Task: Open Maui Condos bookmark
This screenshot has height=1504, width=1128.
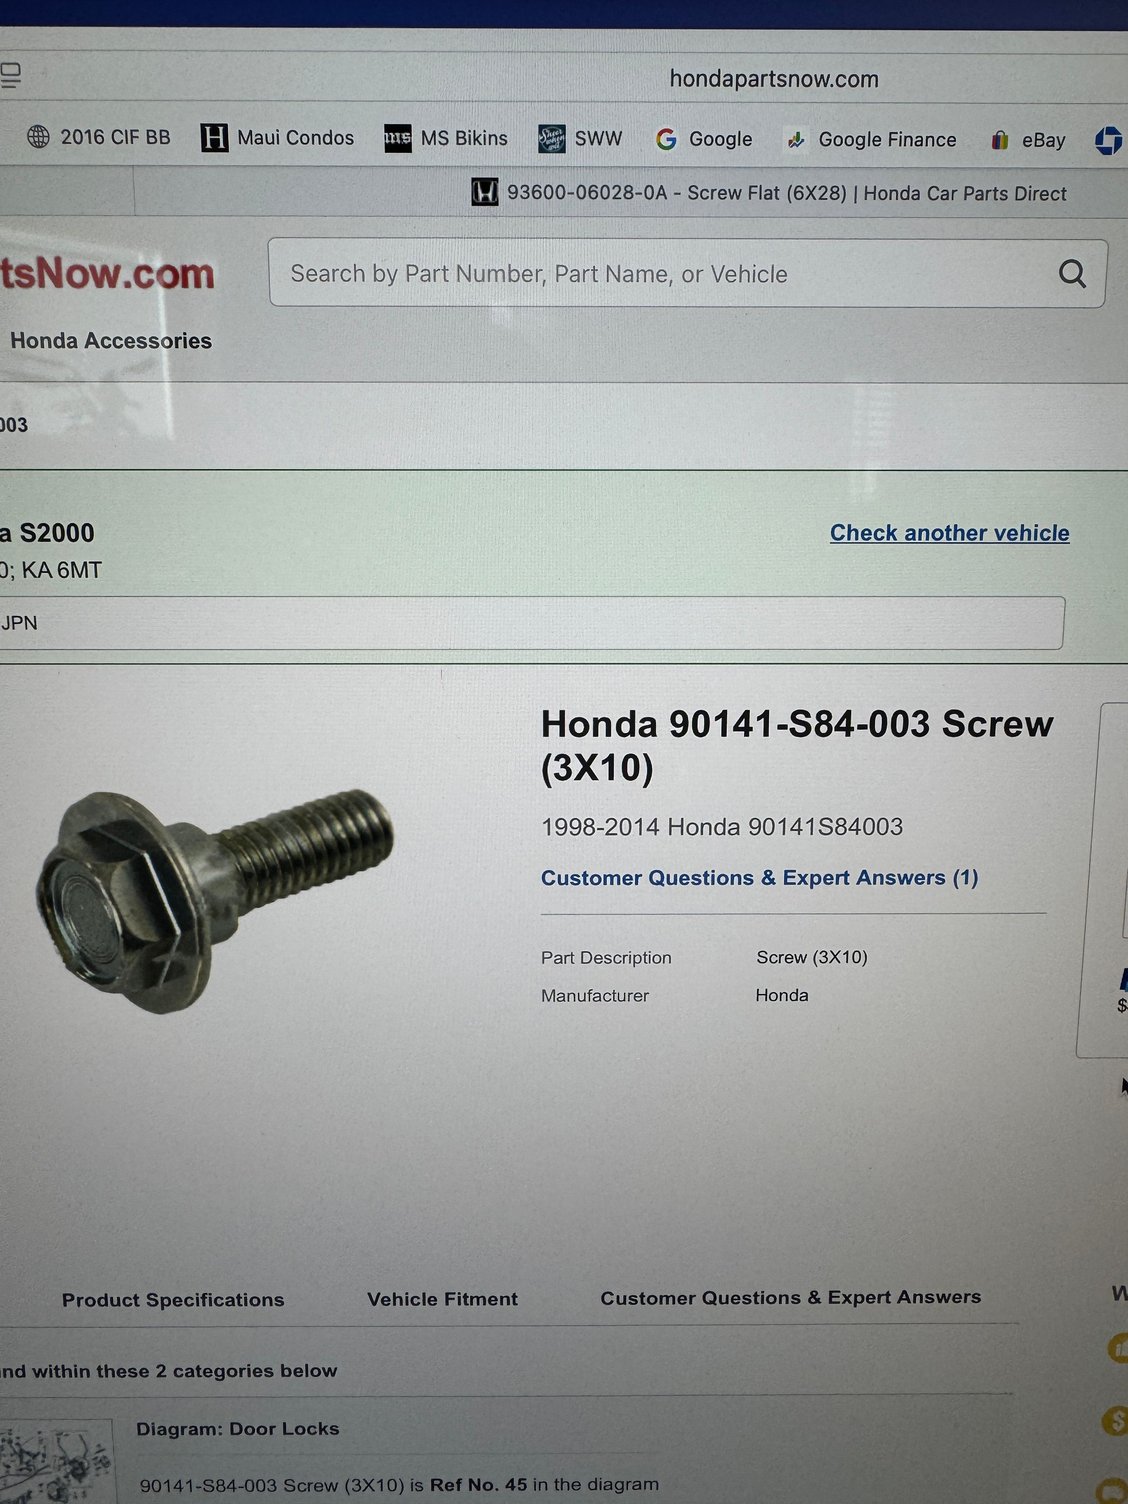Action: pyautogui.click(x=278, y=138)
